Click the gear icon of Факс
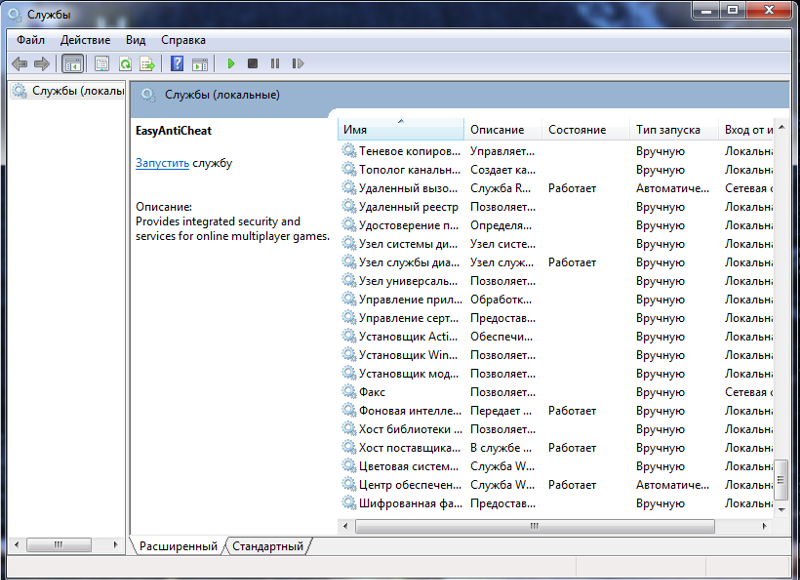 pos(349,391)
